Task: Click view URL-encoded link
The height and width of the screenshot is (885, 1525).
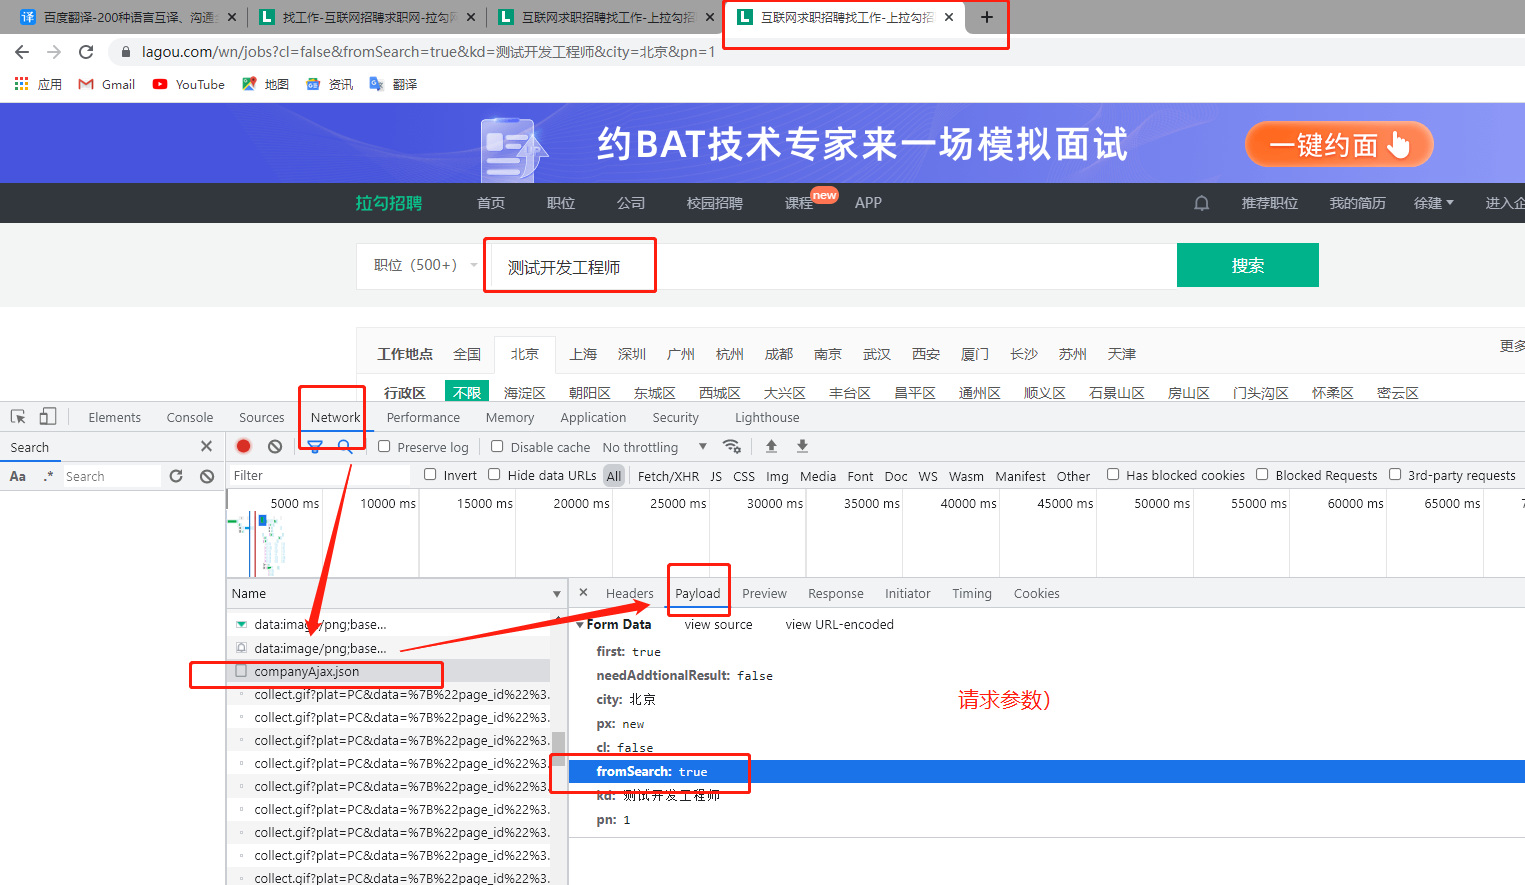Action: pos(840,625)
